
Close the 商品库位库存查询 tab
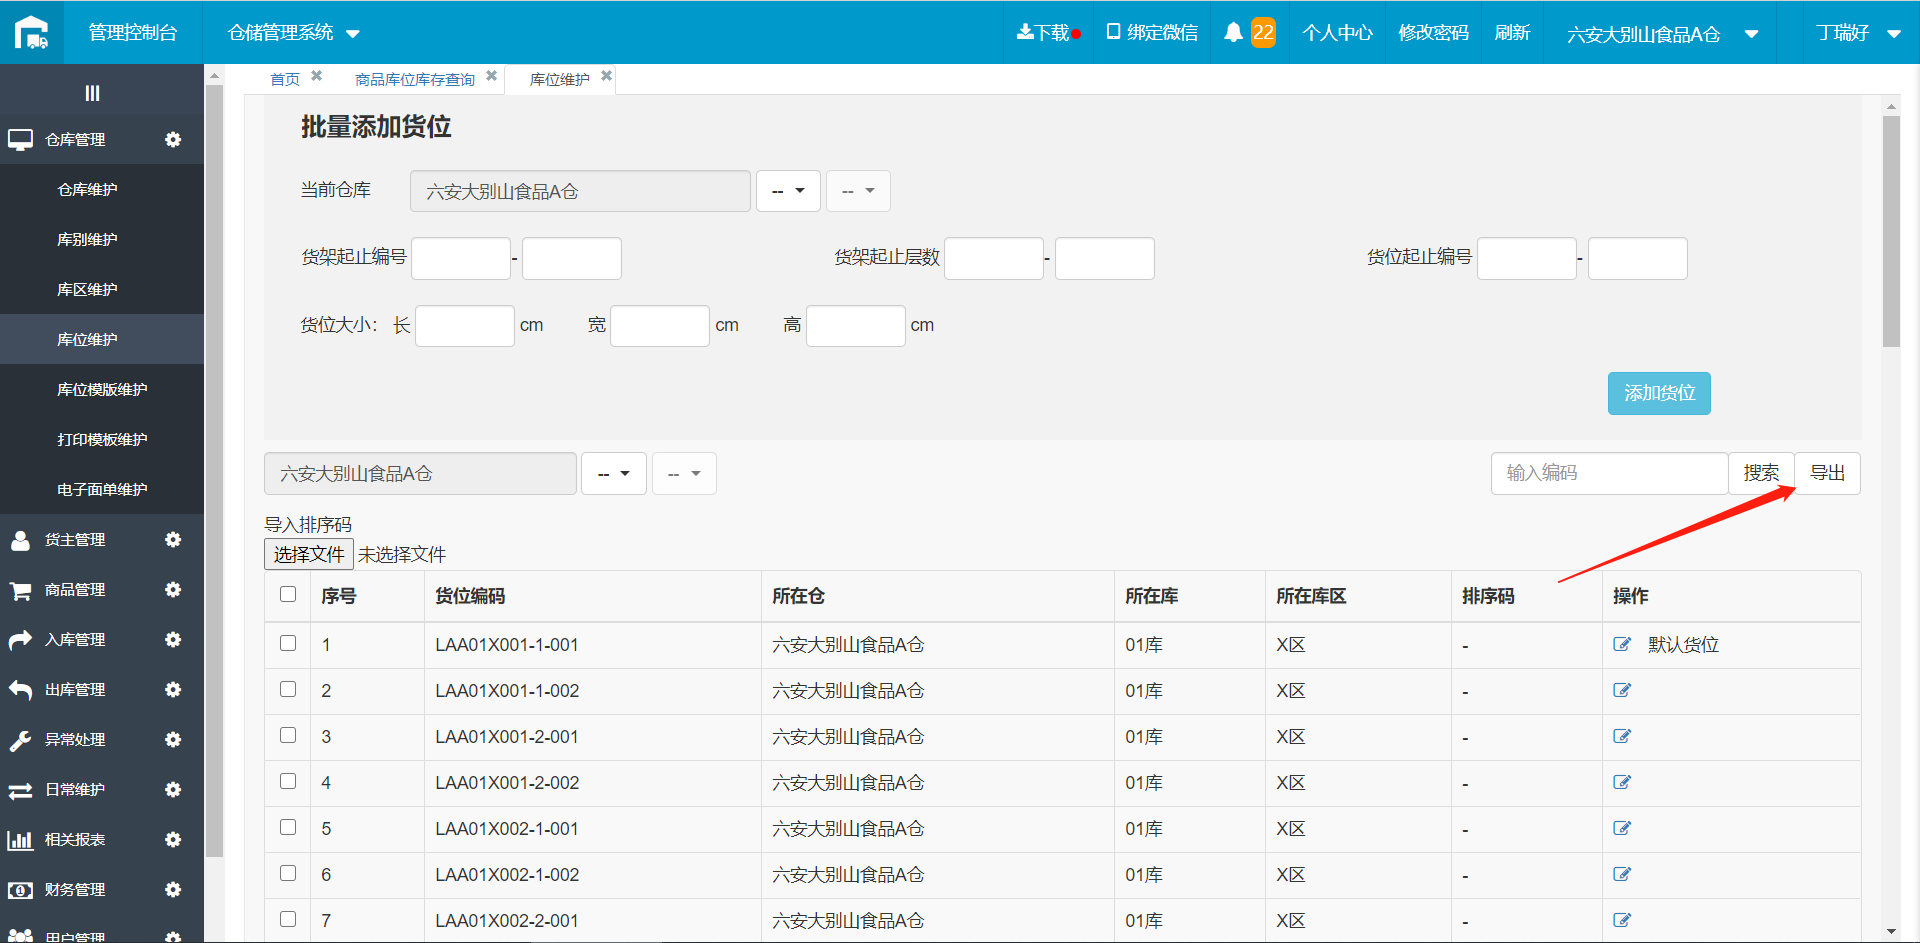coord(491,76)
